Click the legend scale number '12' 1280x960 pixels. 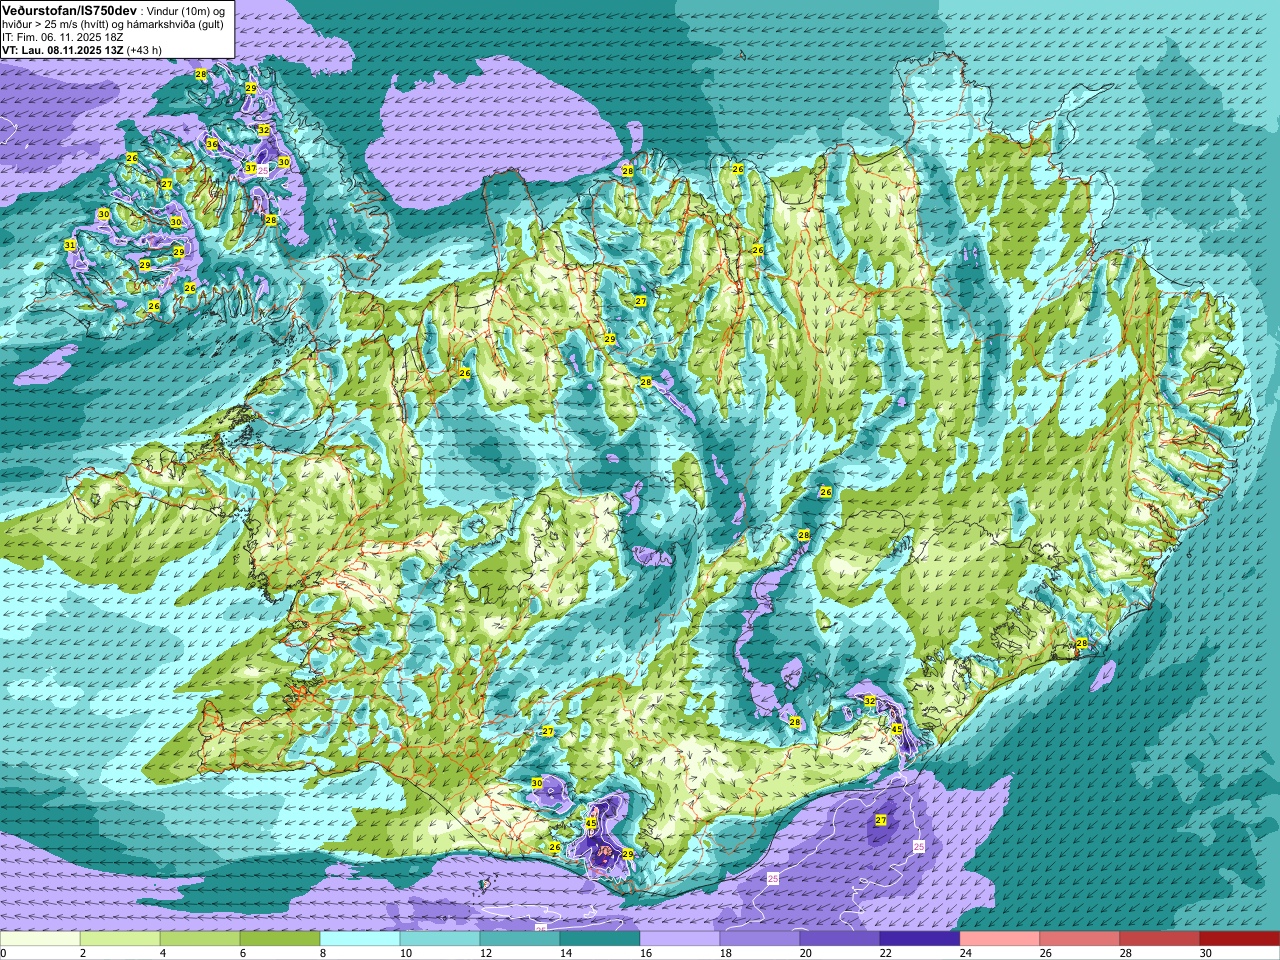coord(485,953)
